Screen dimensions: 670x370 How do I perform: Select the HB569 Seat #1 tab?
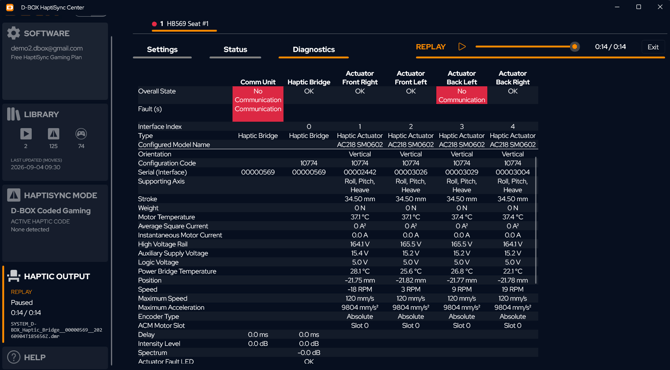click(x=184, y=24)
